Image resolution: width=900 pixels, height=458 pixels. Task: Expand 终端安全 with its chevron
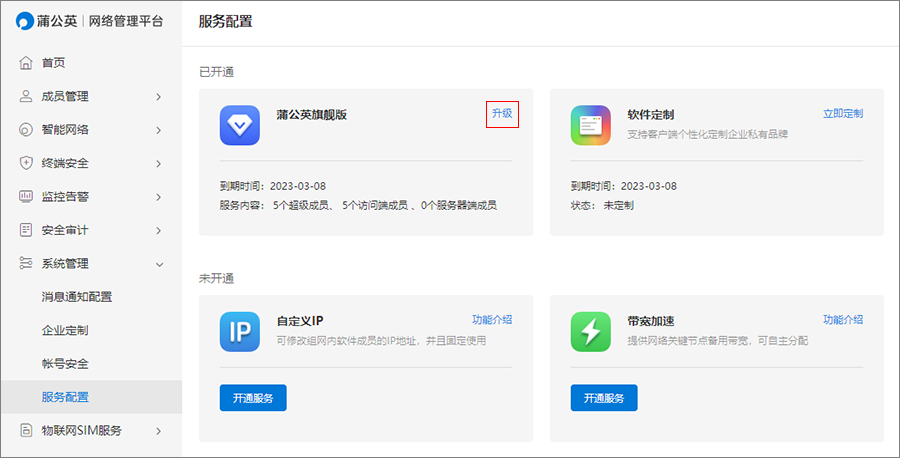click(159, 164)
